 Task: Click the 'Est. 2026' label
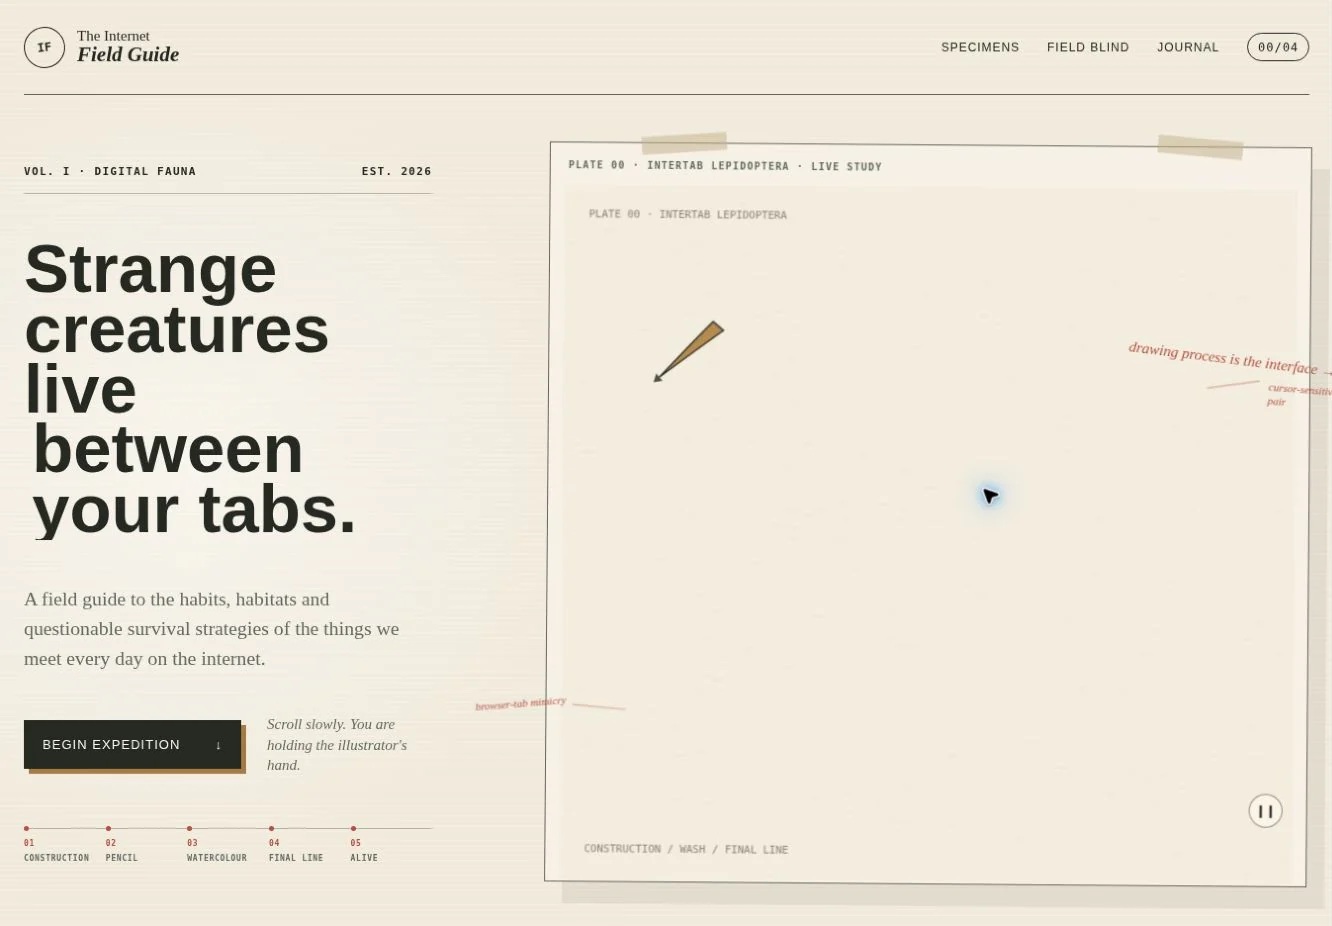tap(397, 171)
